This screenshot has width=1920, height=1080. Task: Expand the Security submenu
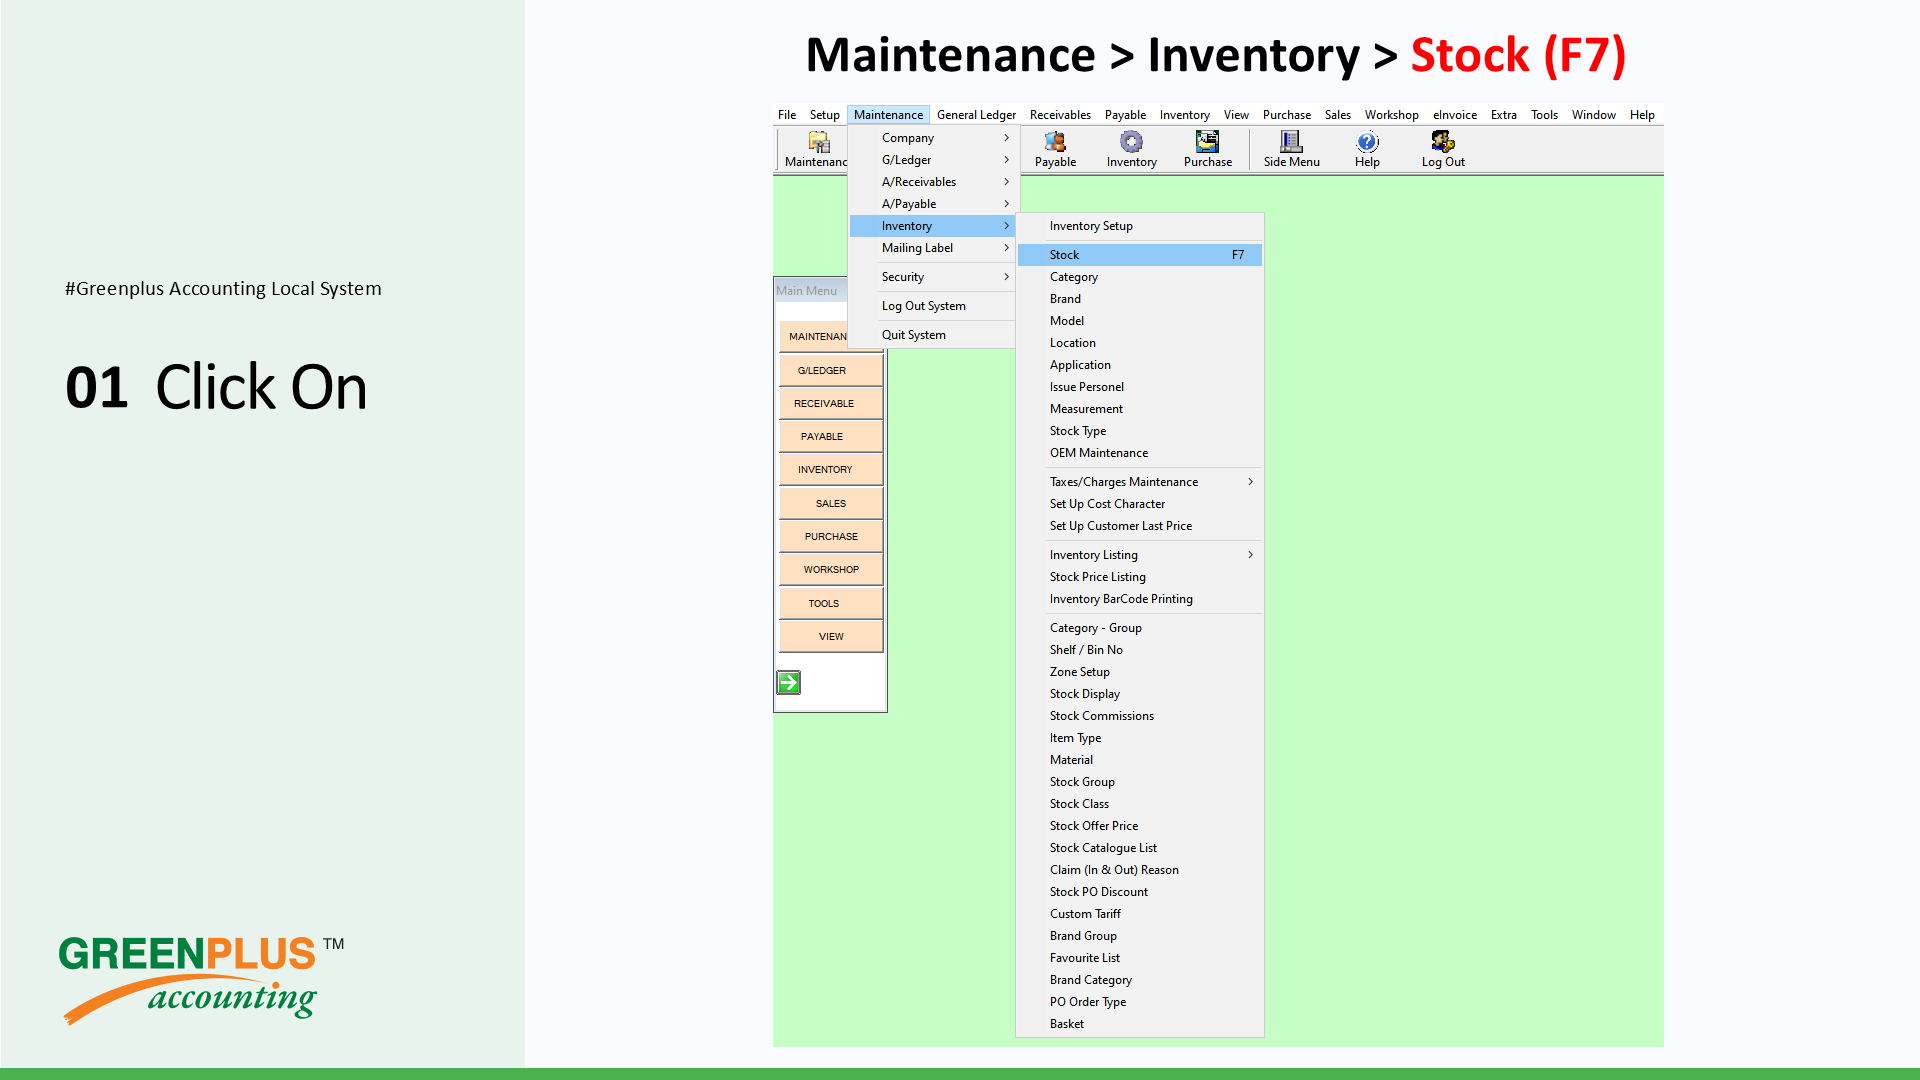click(x=932, y=277)
